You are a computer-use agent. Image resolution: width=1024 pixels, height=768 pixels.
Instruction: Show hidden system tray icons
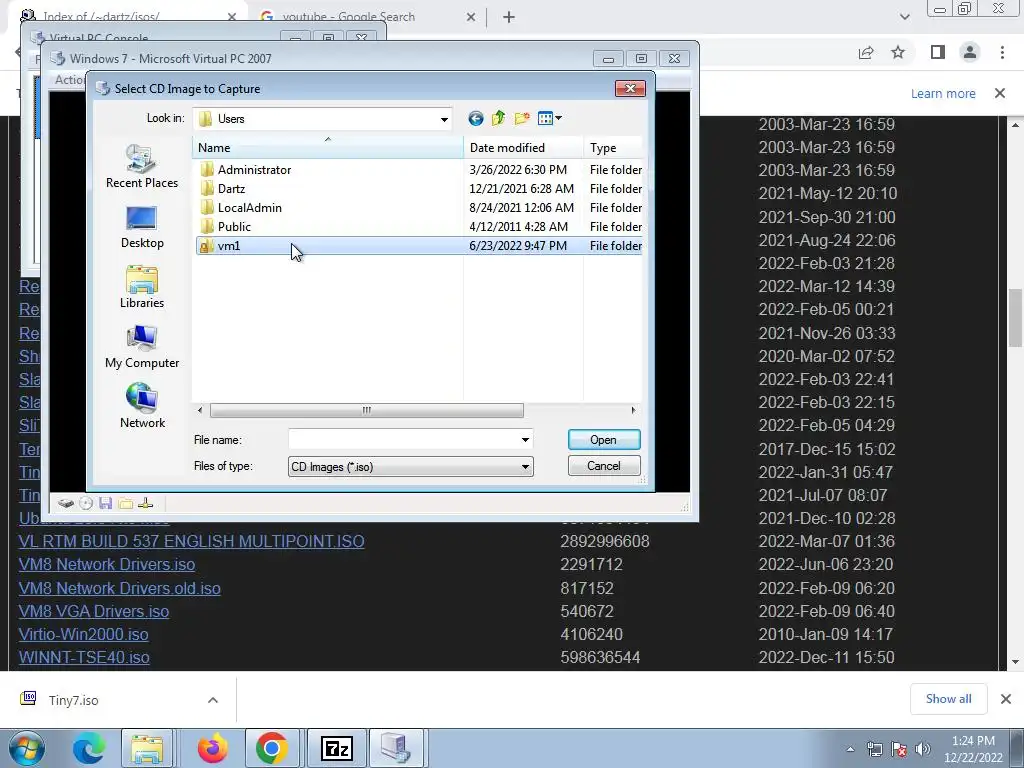[850, 750]
